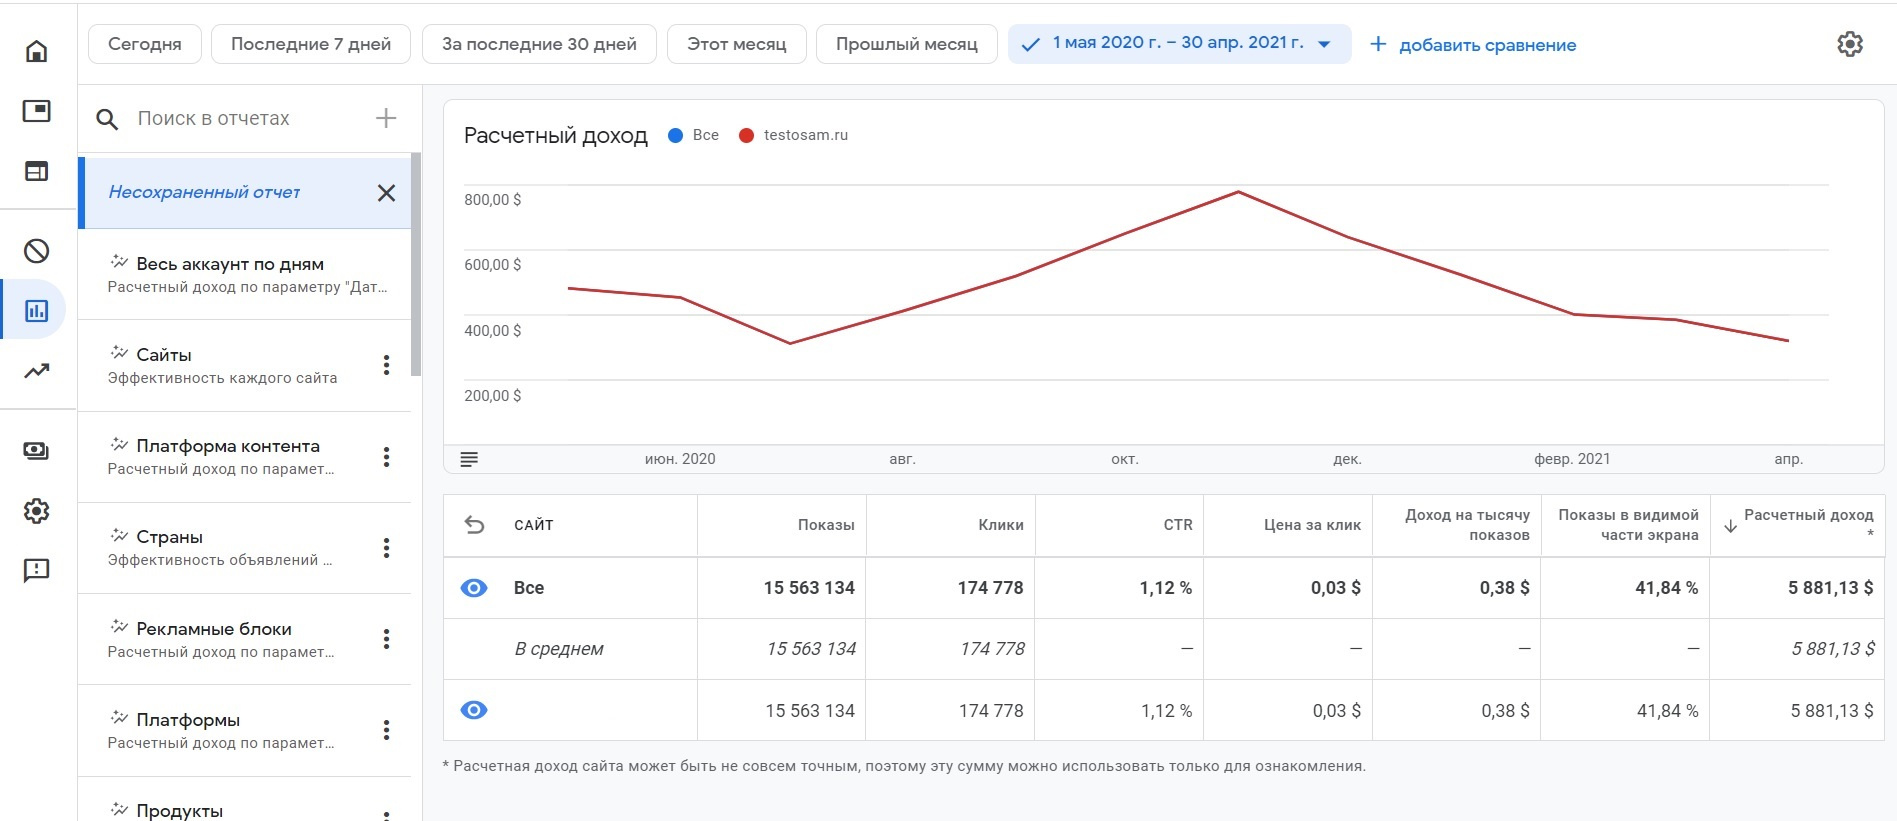Click the 41,84 % value in the Все row
Image resolution: width=1897 pixels, height=821 pixels.
(x=1667, y=588)
